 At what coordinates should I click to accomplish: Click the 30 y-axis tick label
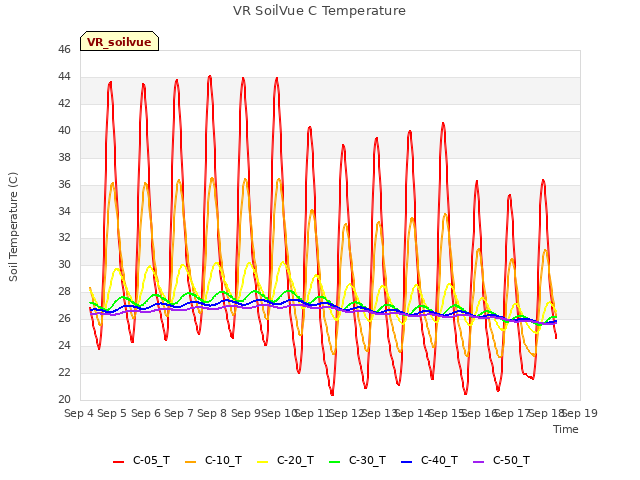[x=64, y=264]
